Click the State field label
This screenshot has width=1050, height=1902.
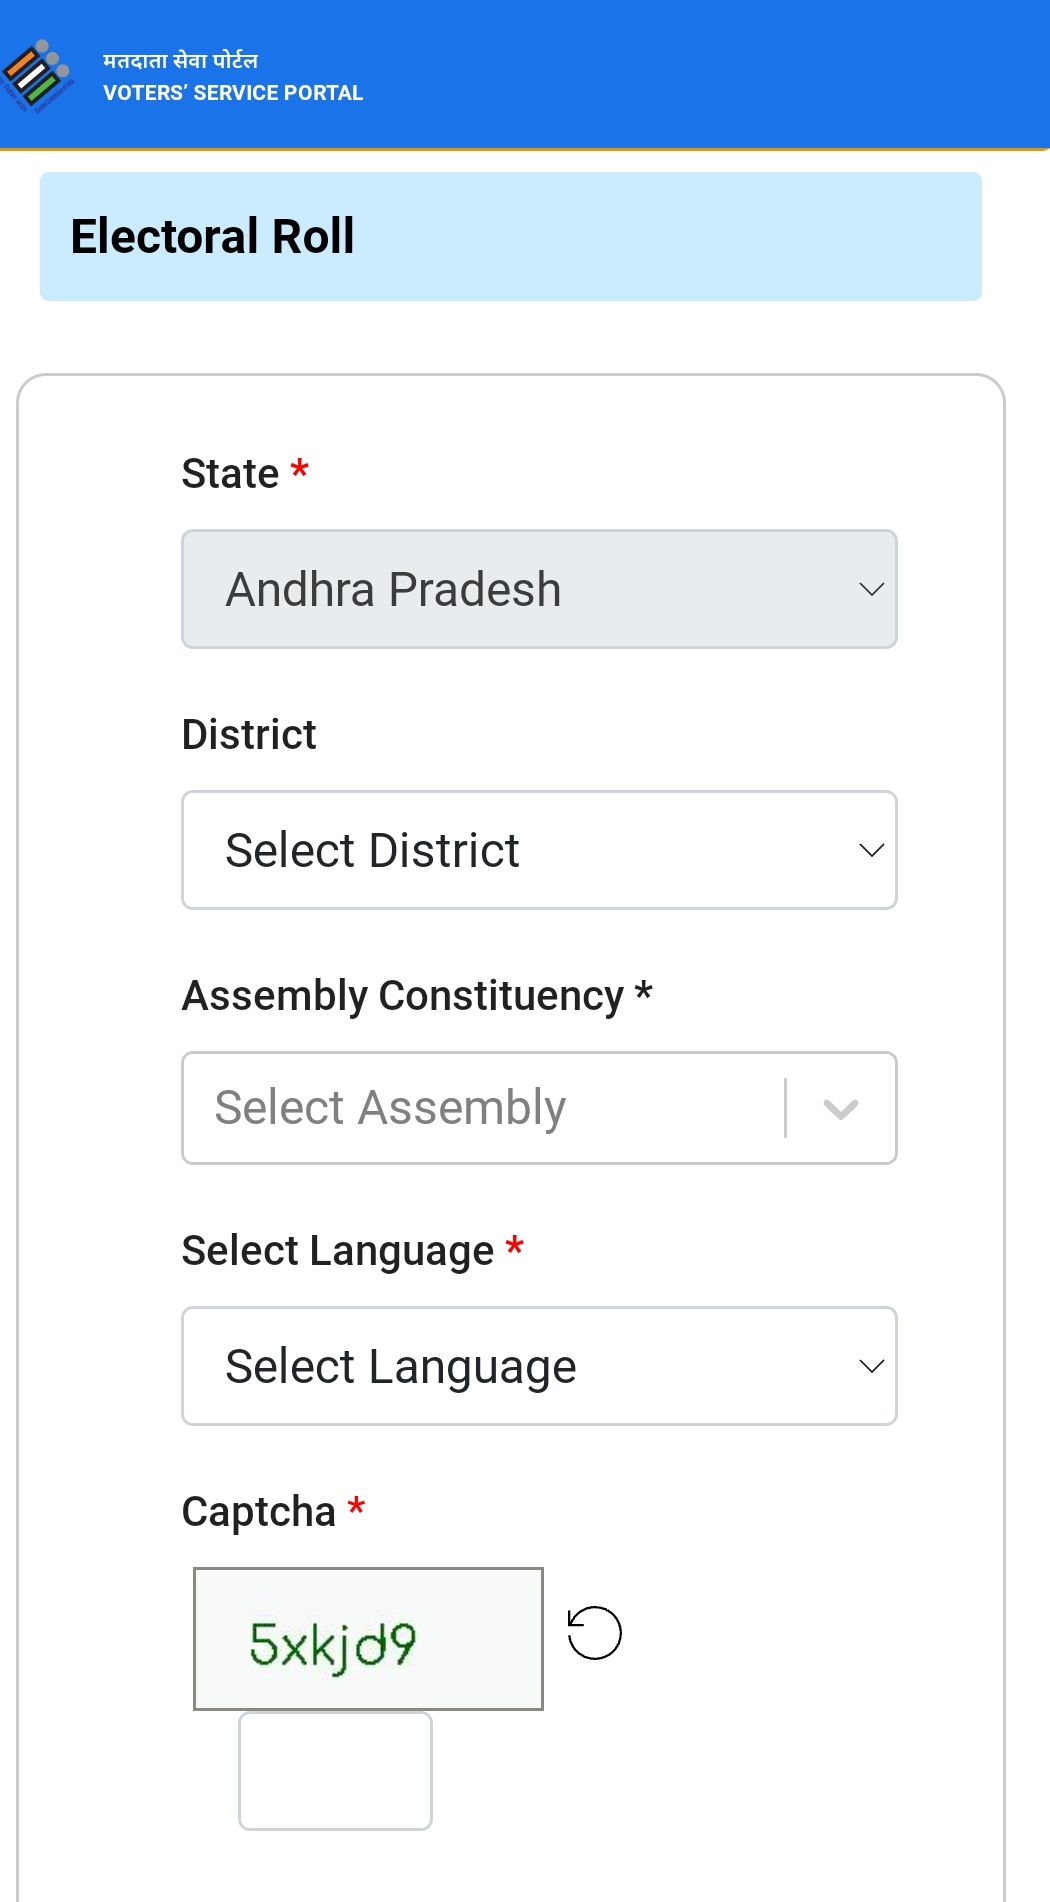[231, 472]
